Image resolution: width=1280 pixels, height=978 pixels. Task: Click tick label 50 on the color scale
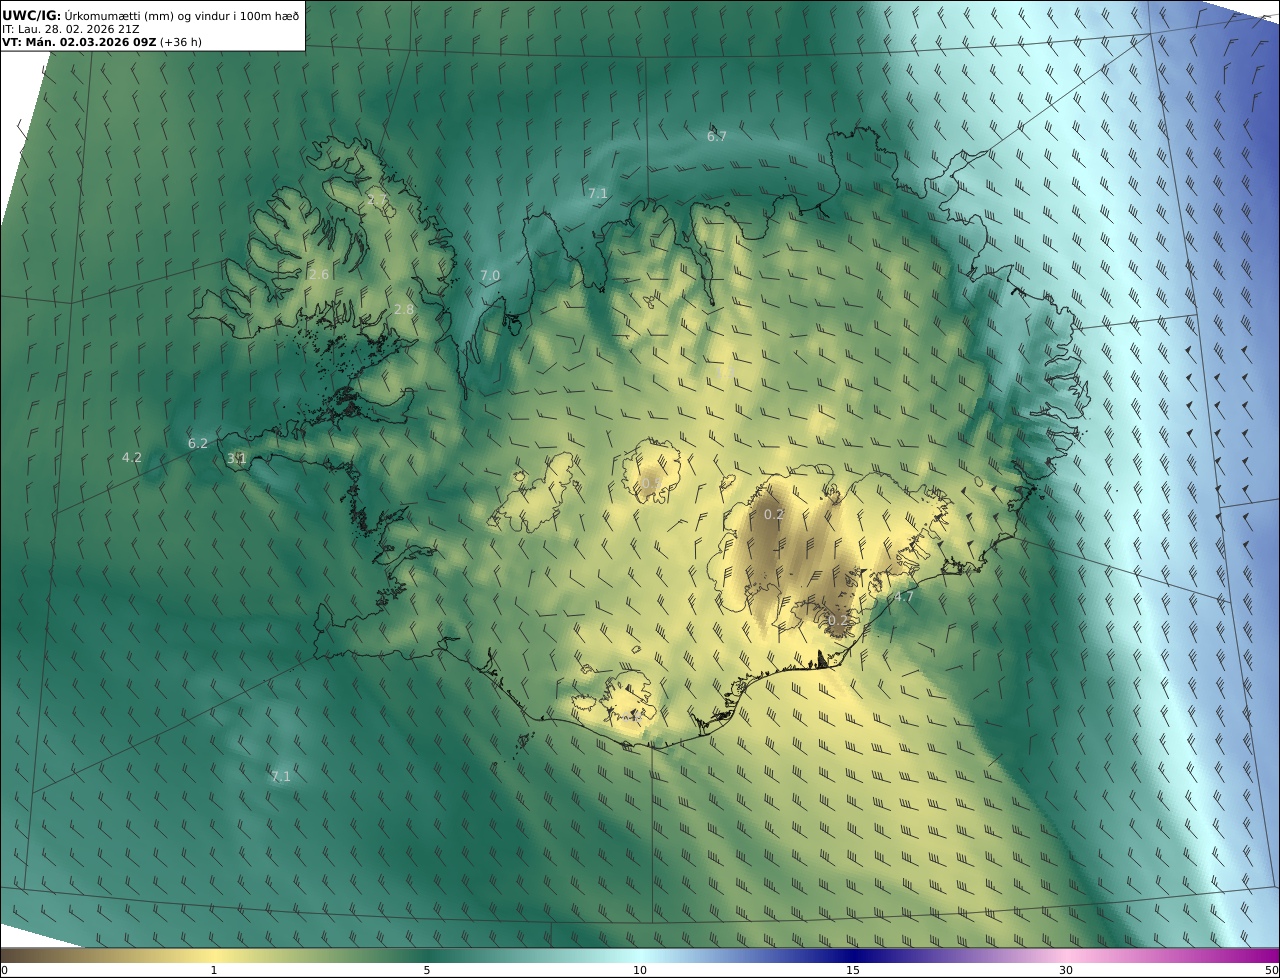[1271, 971]
